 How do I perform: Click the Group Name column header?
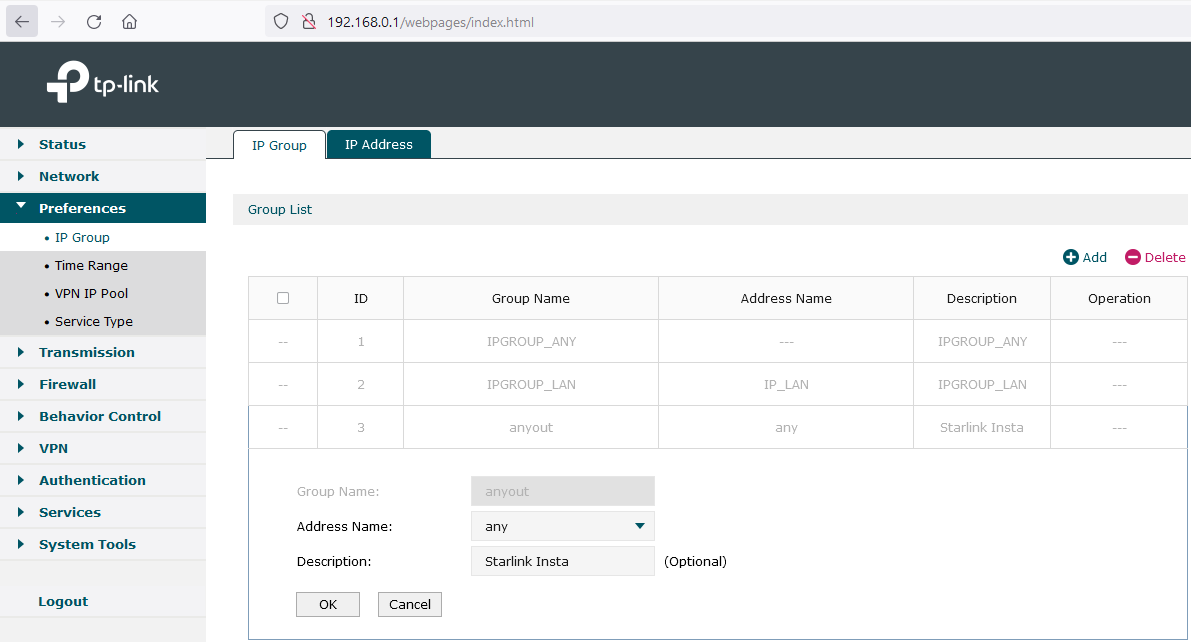[531, 298]
